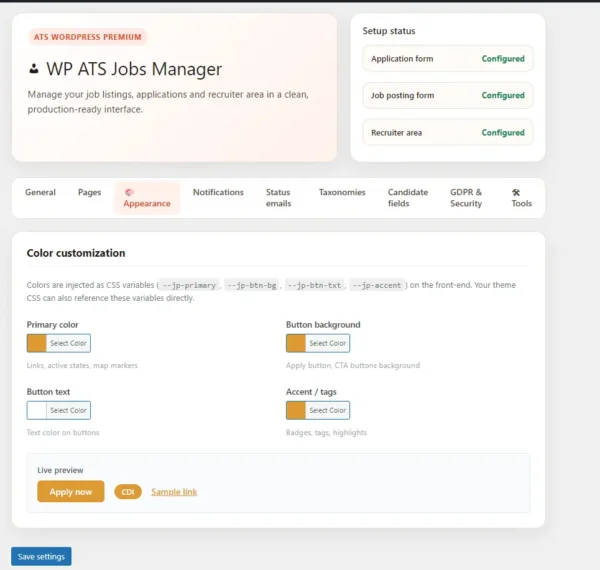The width and height of the screenshot is (600, 570).
Task: Open the Status emails tab
Action: [x=279, y=198]
